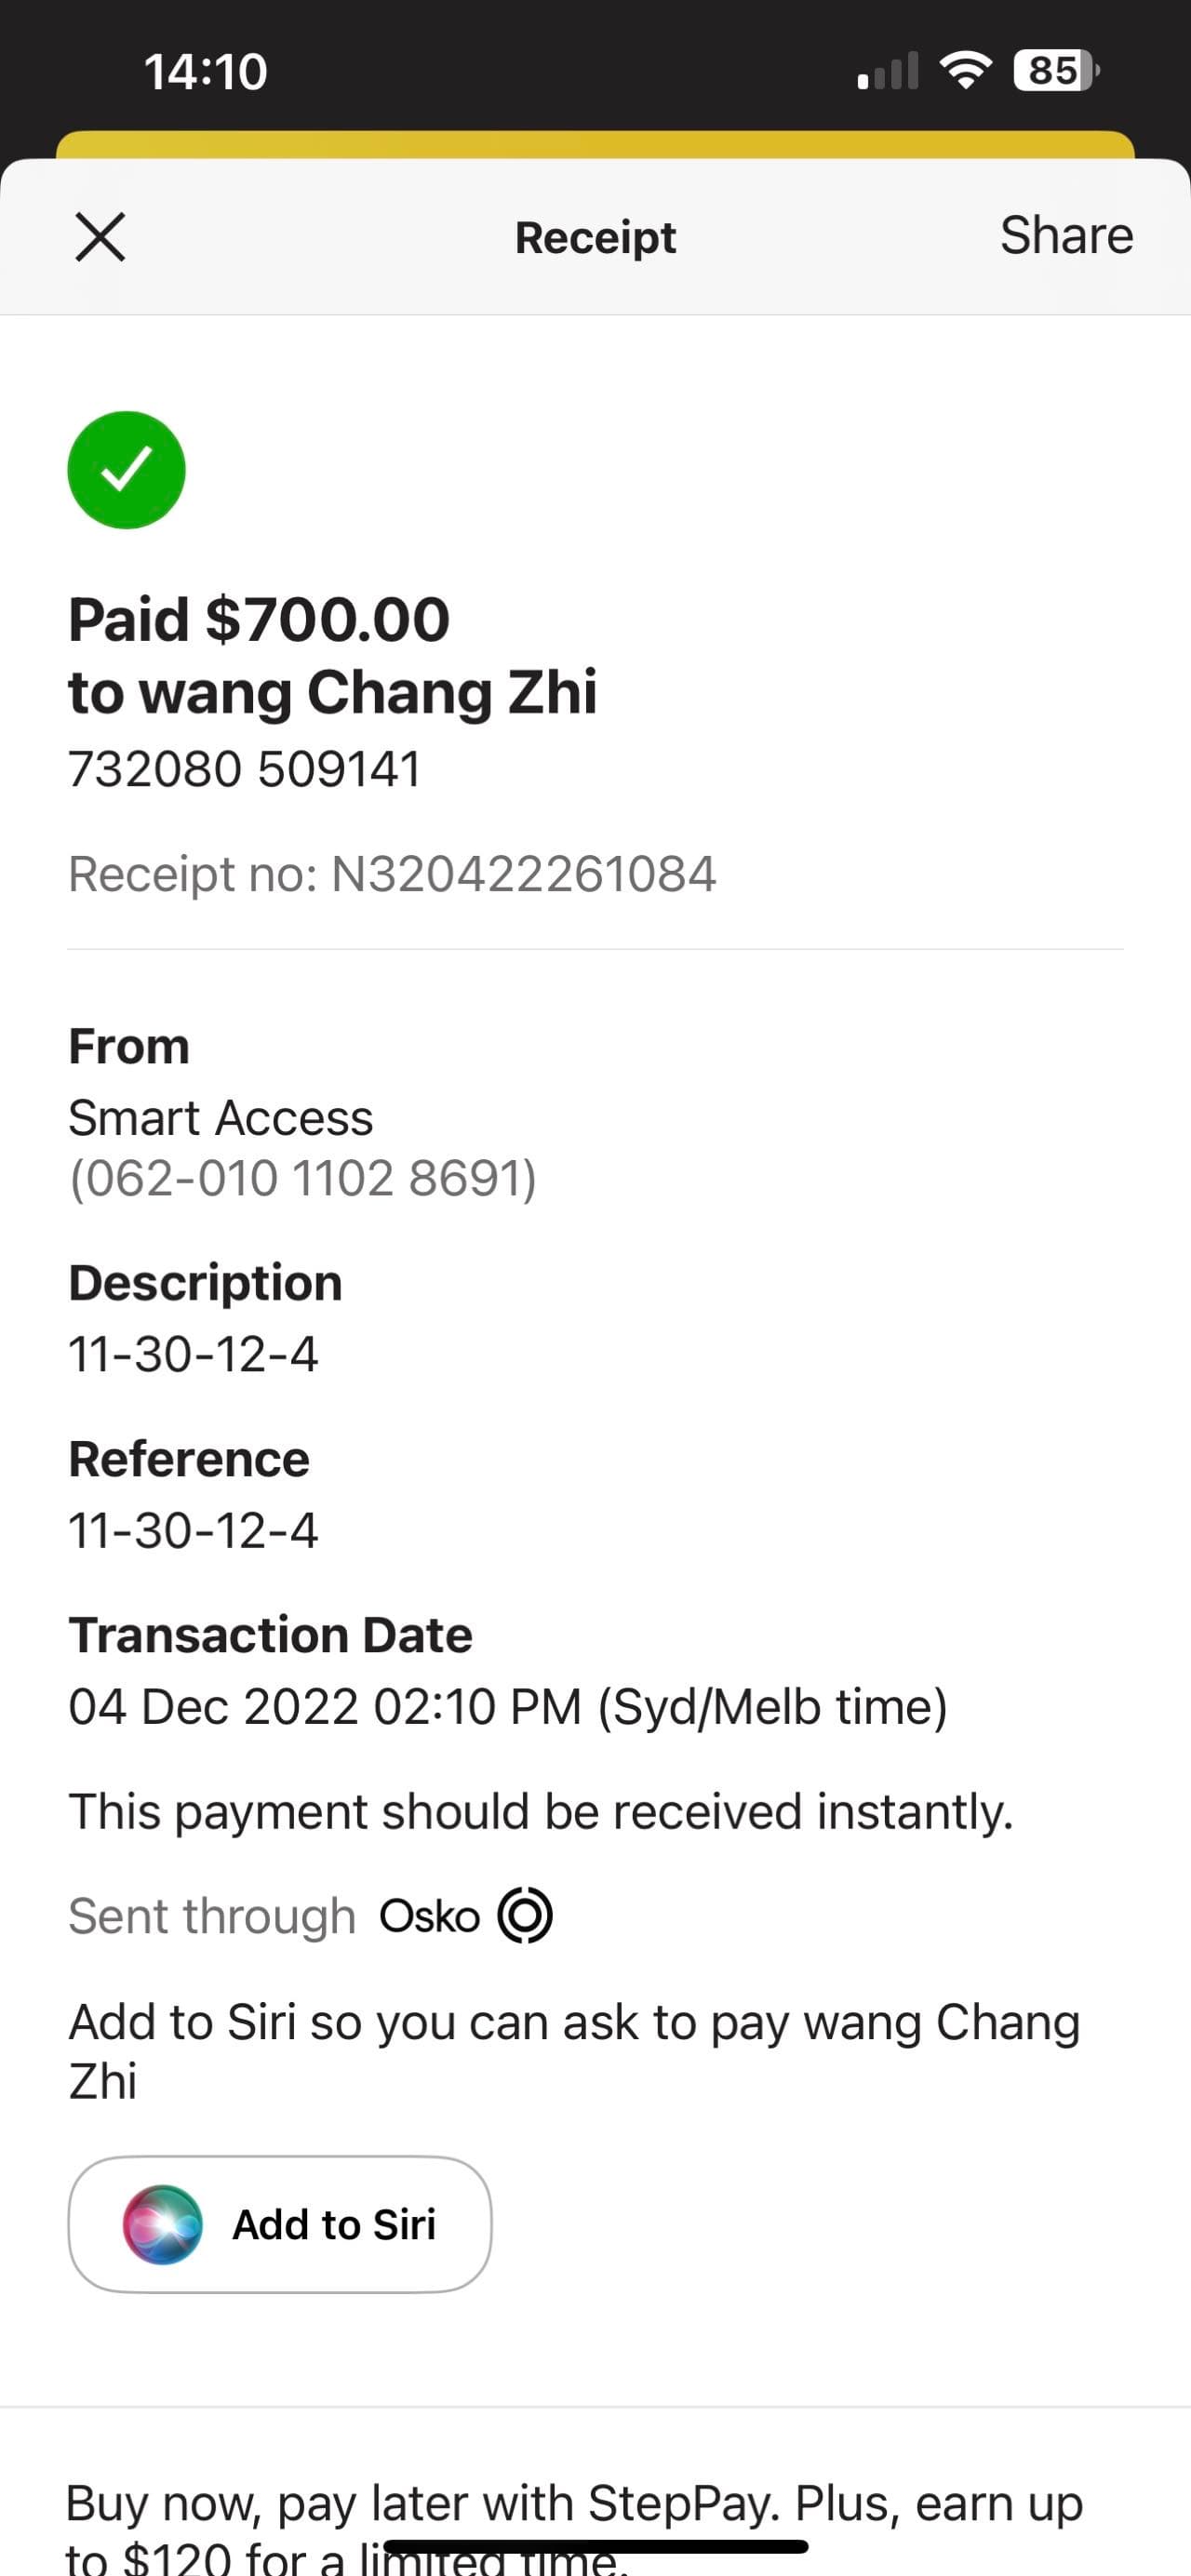Tap the home indicator bar at bottom
Image resolution: width=1191 pixels, height=2576 pixels.
tap(595, 2546)
